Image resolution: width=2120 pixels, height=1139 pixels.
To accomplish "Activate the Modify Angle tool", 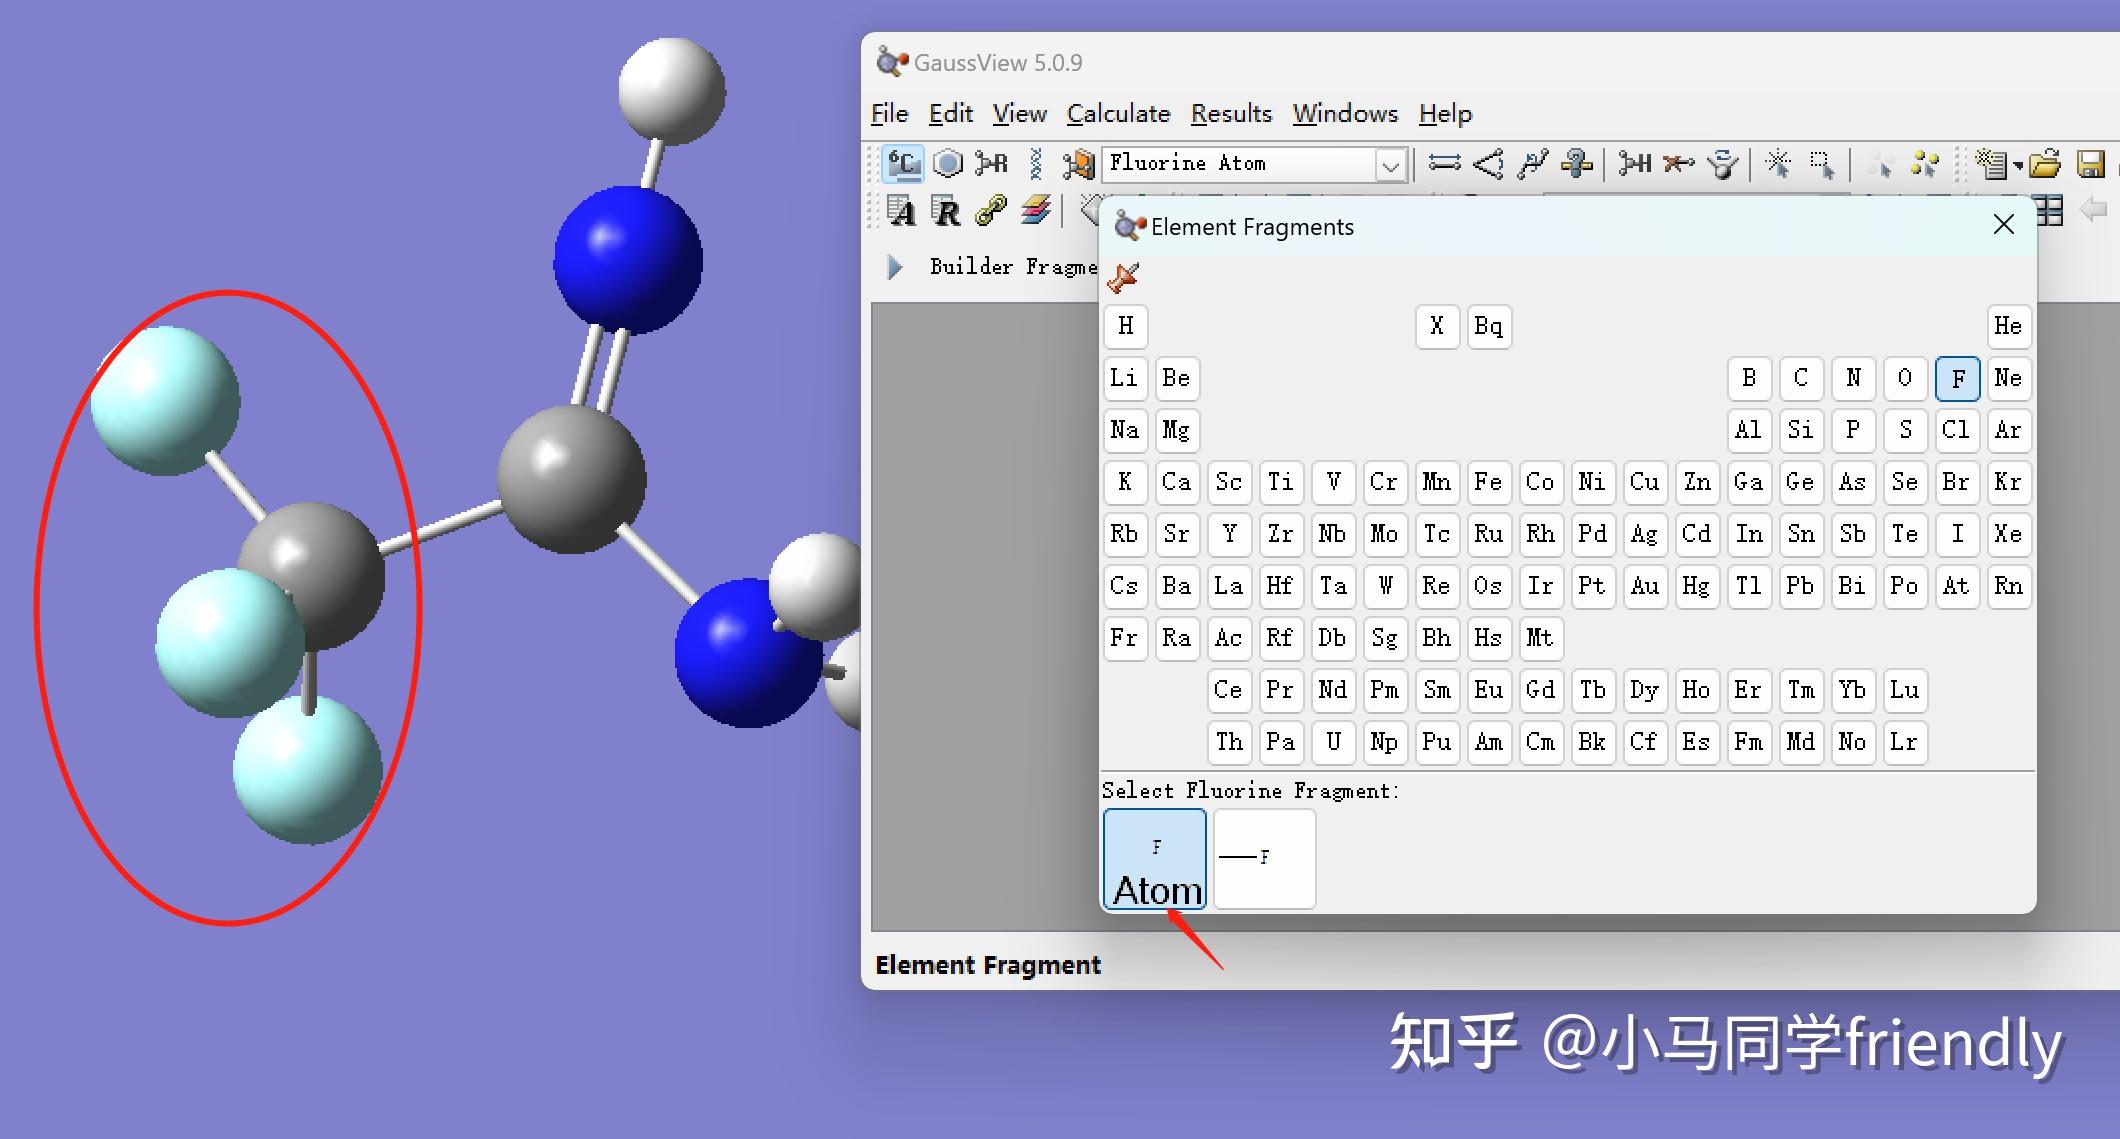I will point(1489,163).
